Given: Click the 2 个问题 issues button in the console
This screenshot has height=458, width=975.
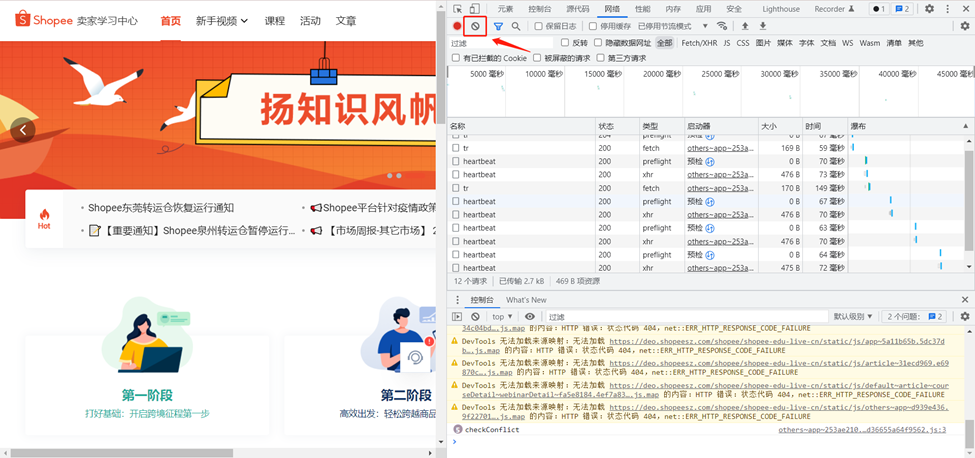Looking at the screenshot, I should point(914,316).
